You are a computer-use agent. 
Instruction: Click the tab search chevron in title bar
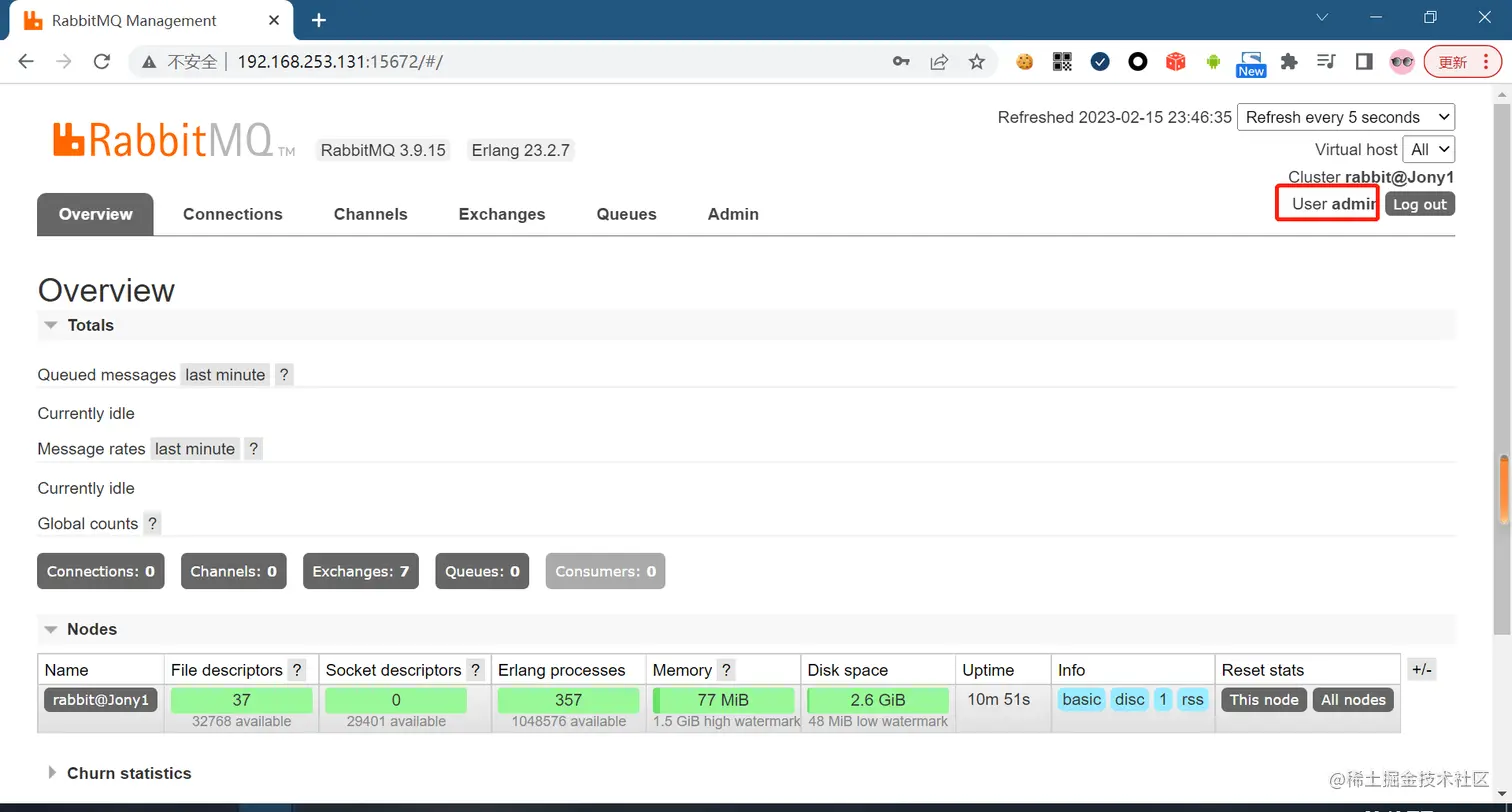click(1322, 17)
